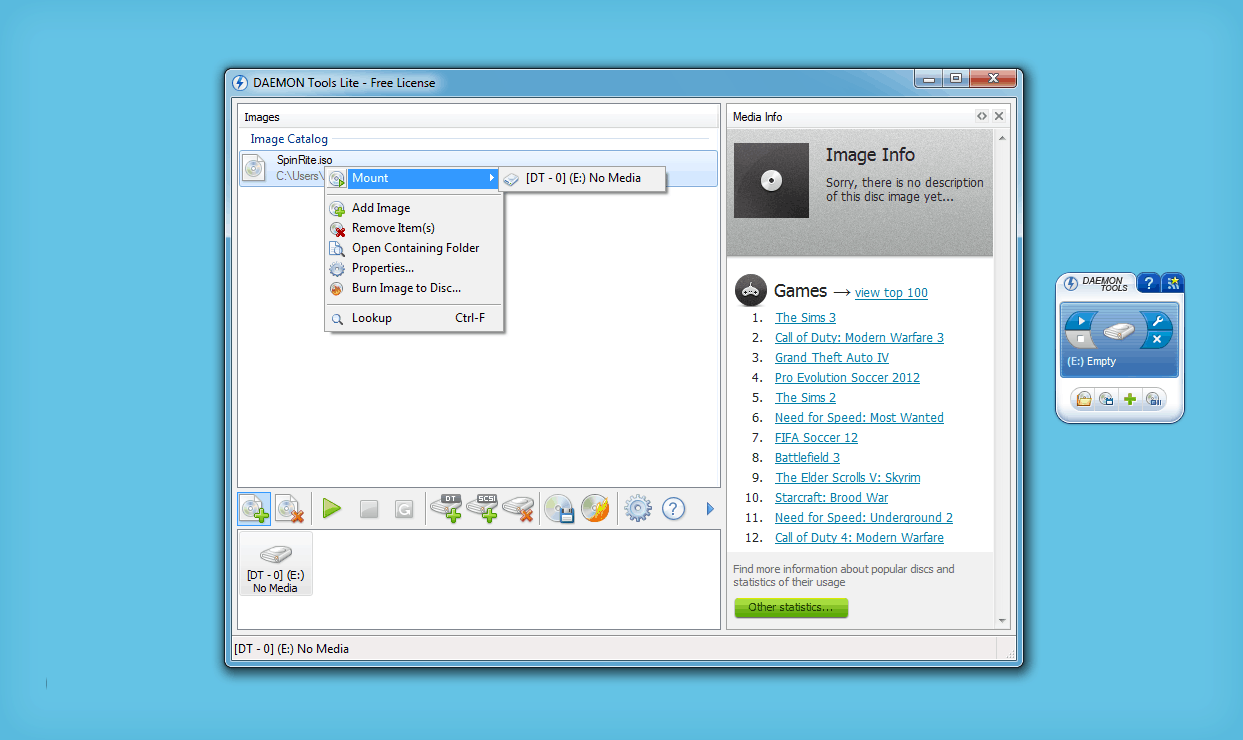Open The Elder Scrolls V: Skyrim link
Viewport: 1243px width, 740px height.
pyautogui.click(x=847, y=478)
